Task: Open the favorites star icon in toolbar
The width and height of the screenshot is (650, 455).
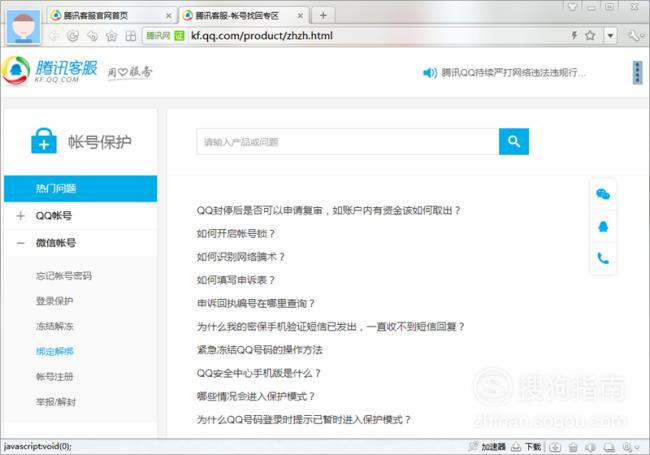Action: [x=112, y=36]
